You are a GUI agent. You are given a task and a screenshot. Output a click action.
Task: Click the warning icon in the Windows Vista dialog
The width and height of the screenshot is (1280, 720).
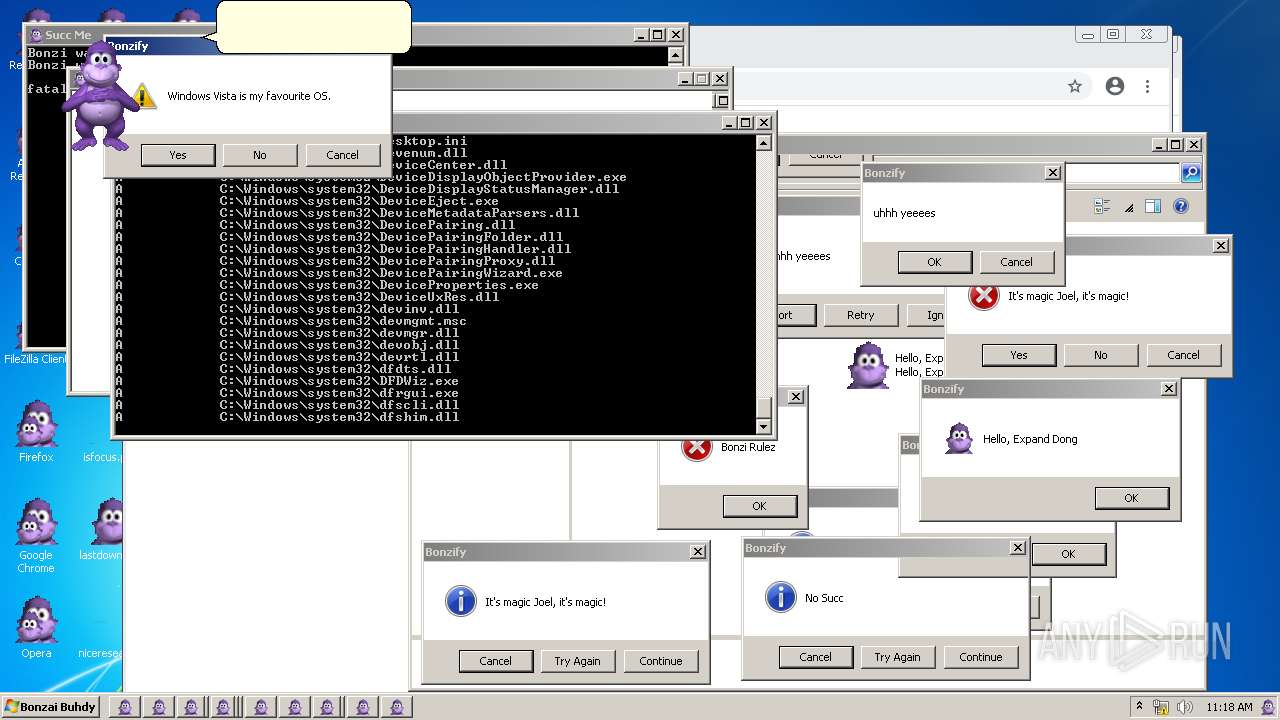(x=145, y=96)
